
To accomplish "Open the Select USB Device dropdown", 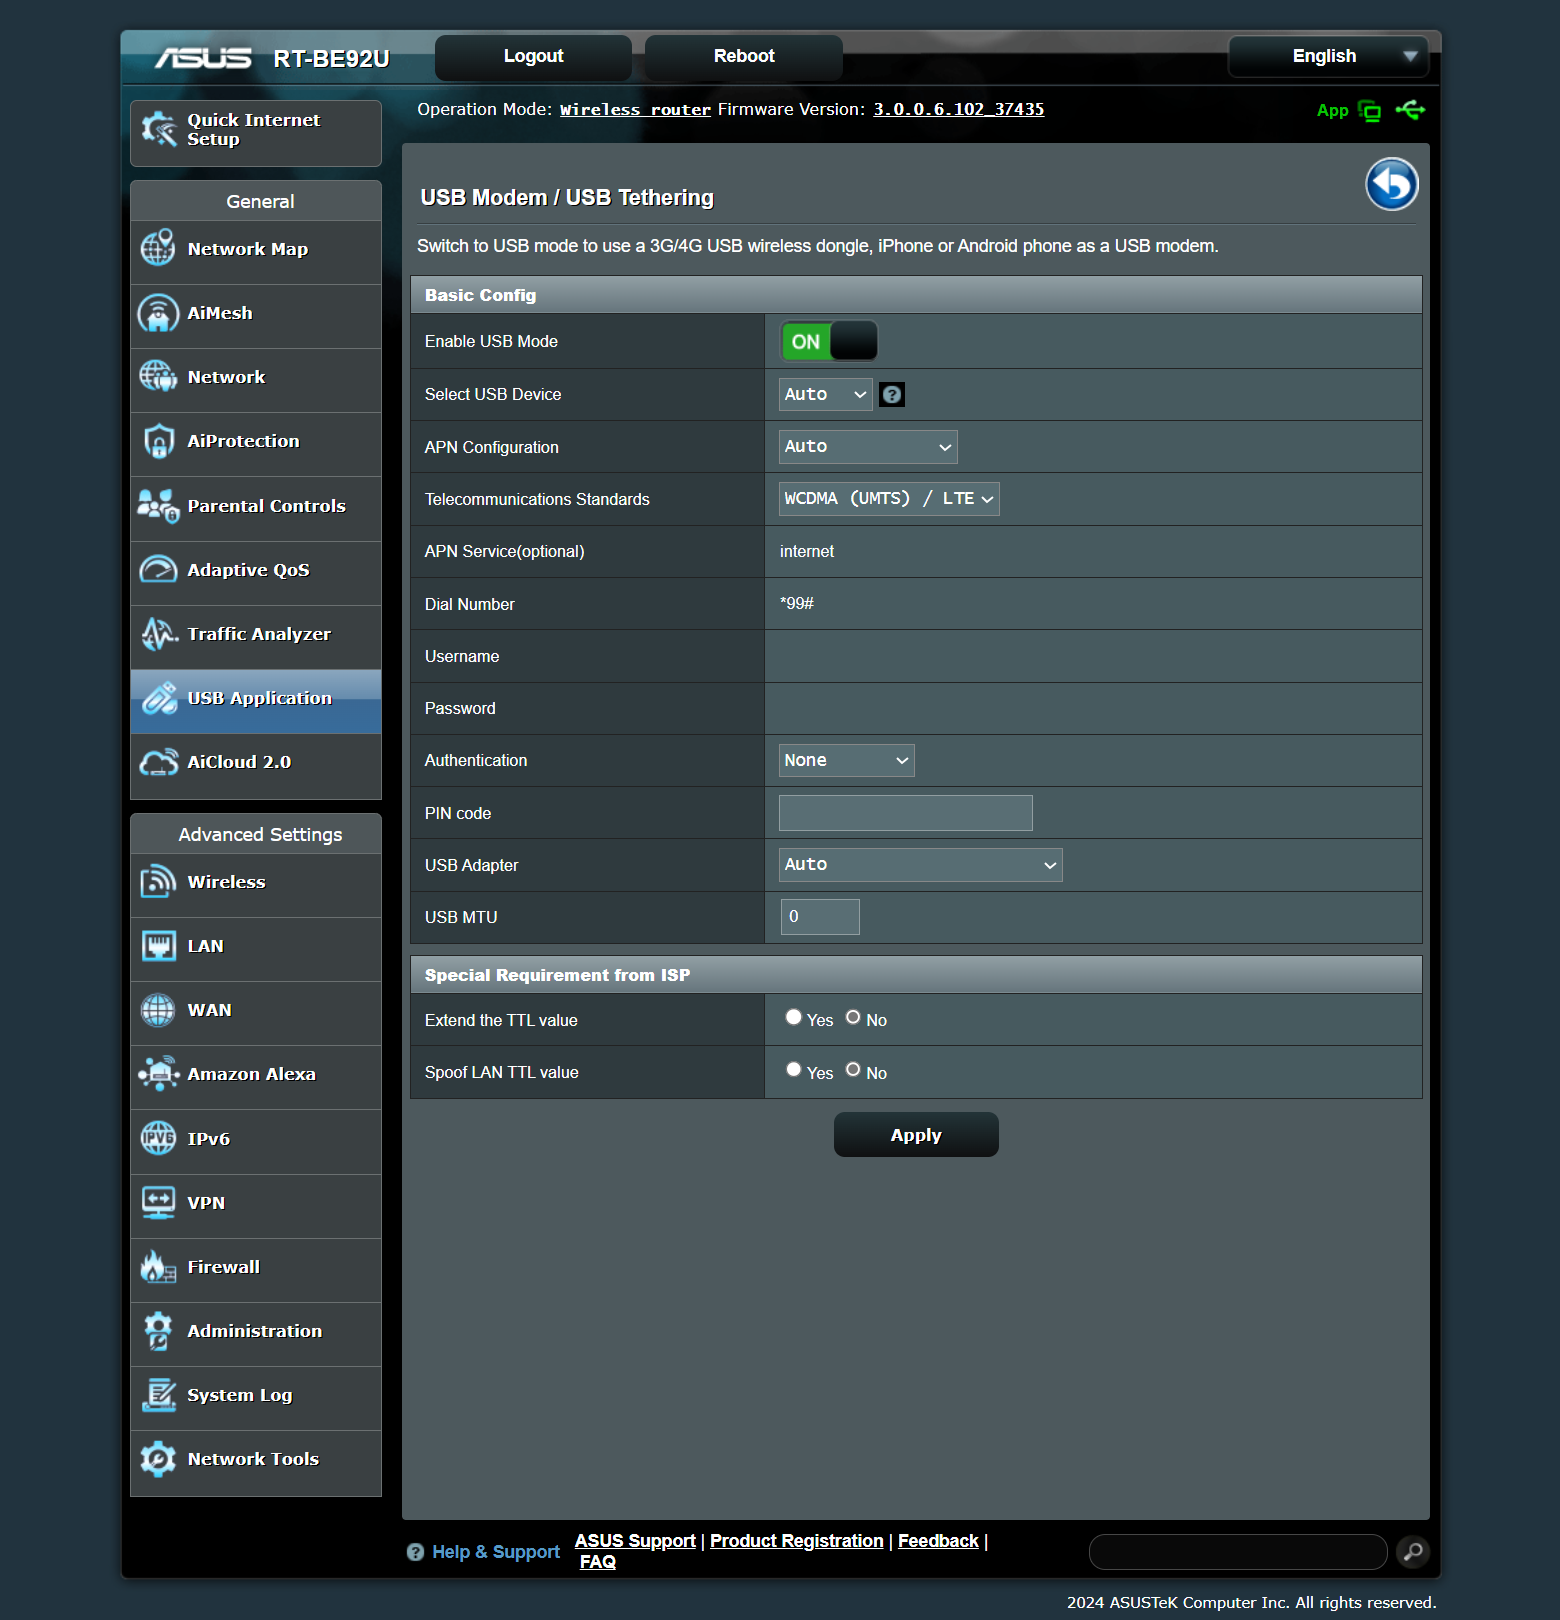I will (826, 395).
